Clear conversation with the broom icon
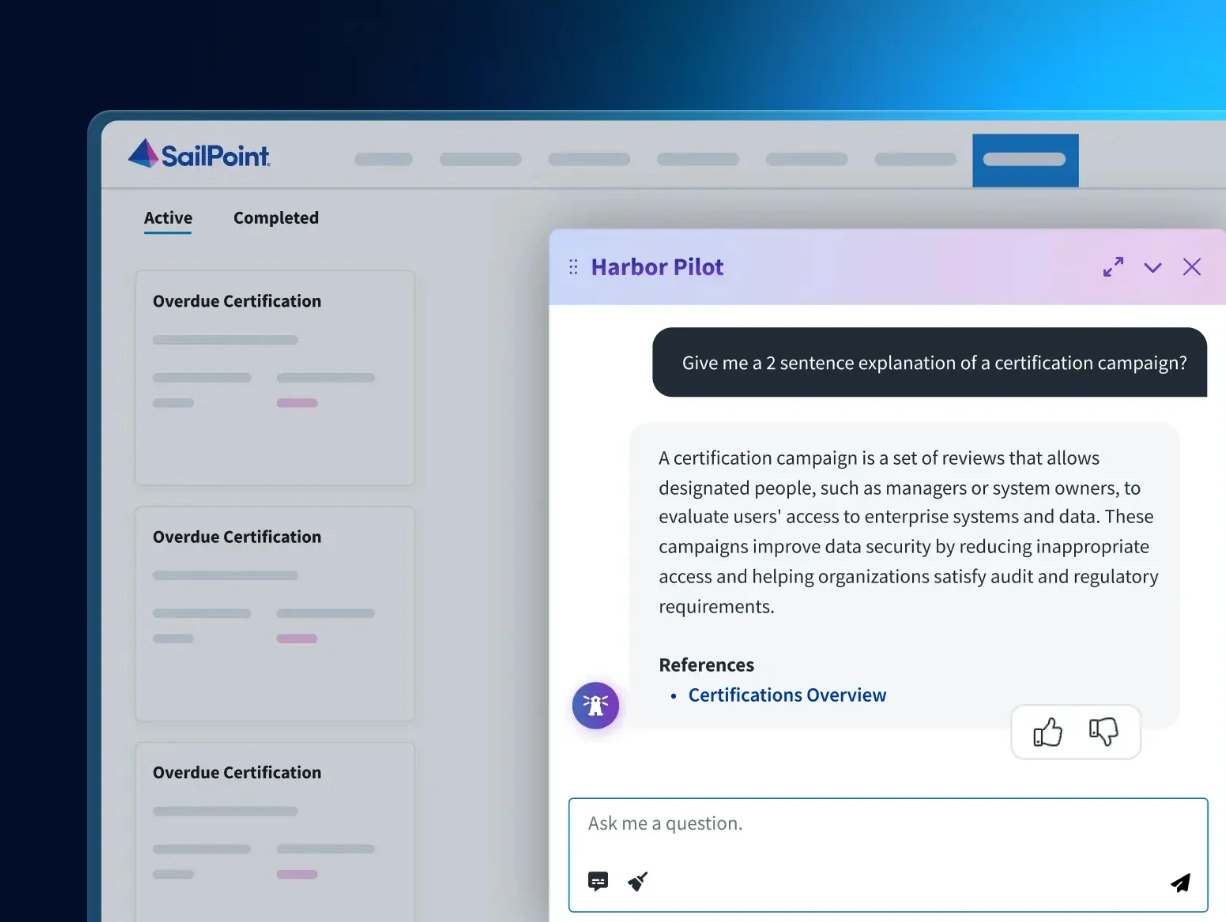1226x922 pixels. 637,881
